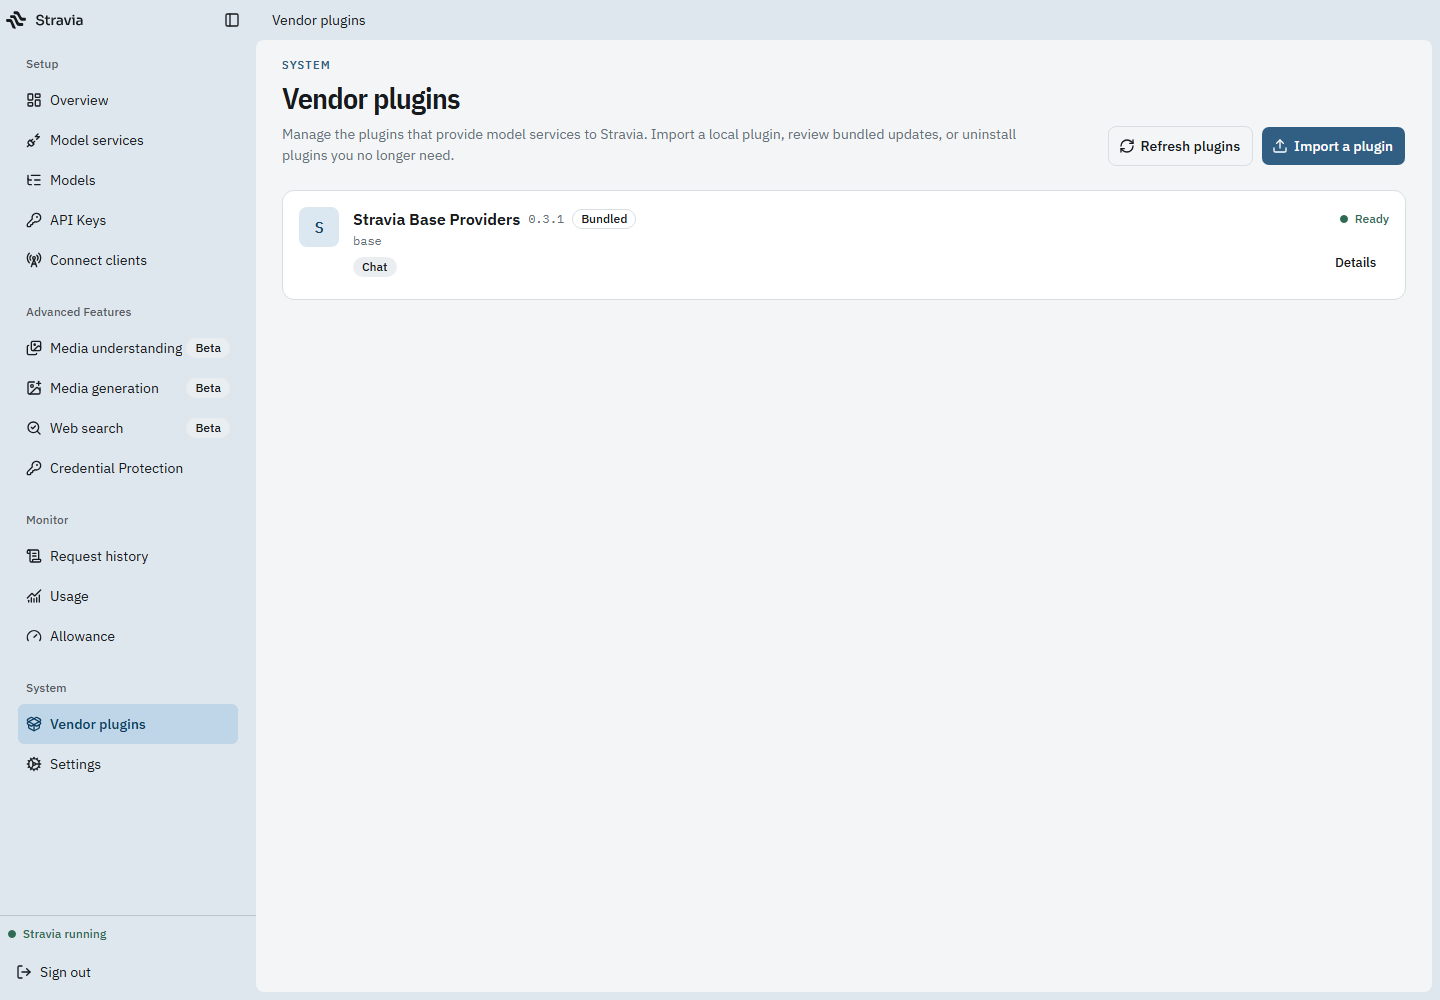This screenshot has width=1440, height=1000.
Task: Click the Stravia Base Providers 'S' avatar
Action: tap(319, 227)
